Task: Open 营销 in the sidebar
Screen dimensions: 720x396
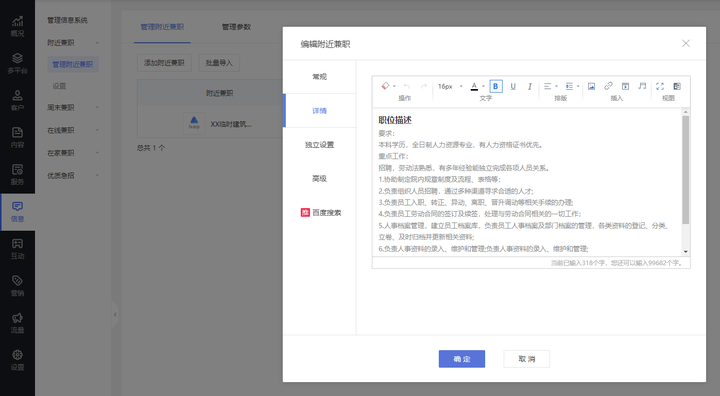Action: 17,286
